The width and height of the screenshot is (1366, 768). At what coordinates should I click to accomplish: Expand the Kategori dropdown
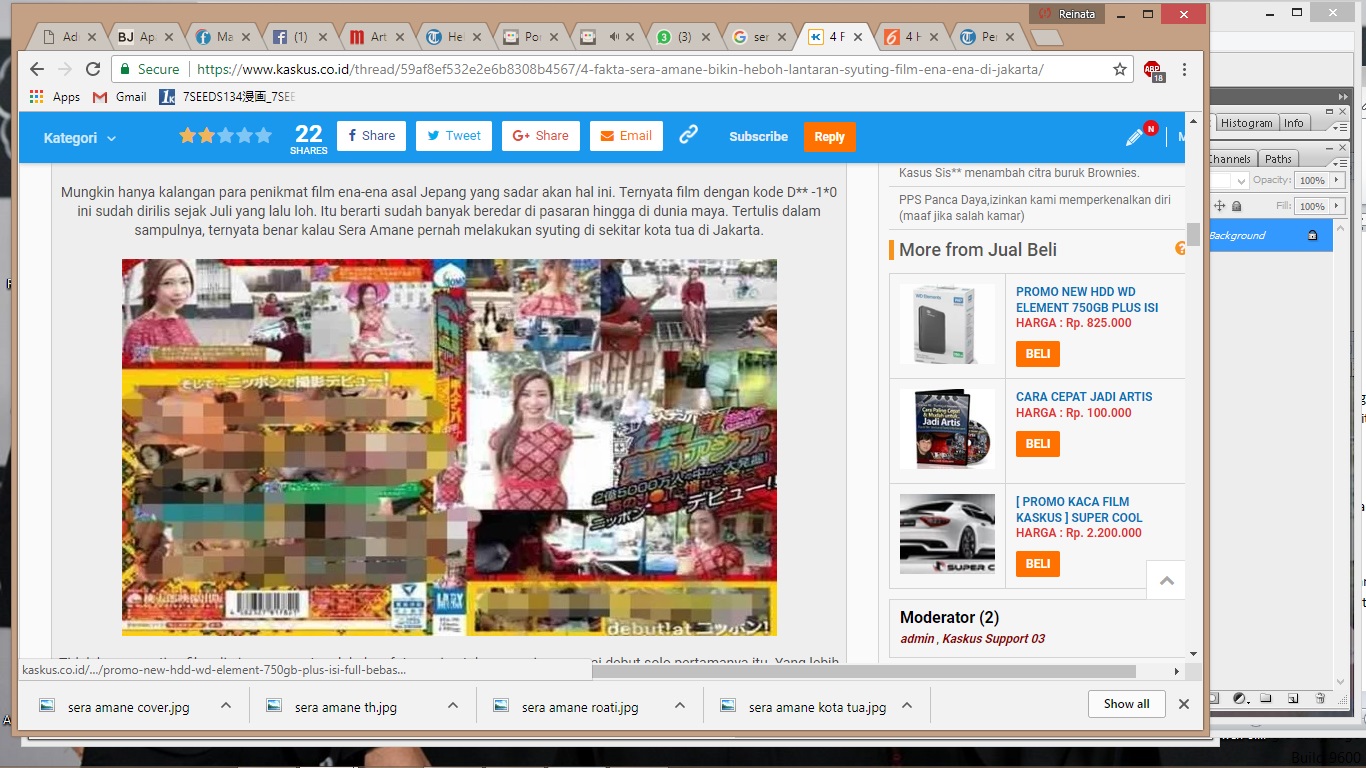(80, 138)
